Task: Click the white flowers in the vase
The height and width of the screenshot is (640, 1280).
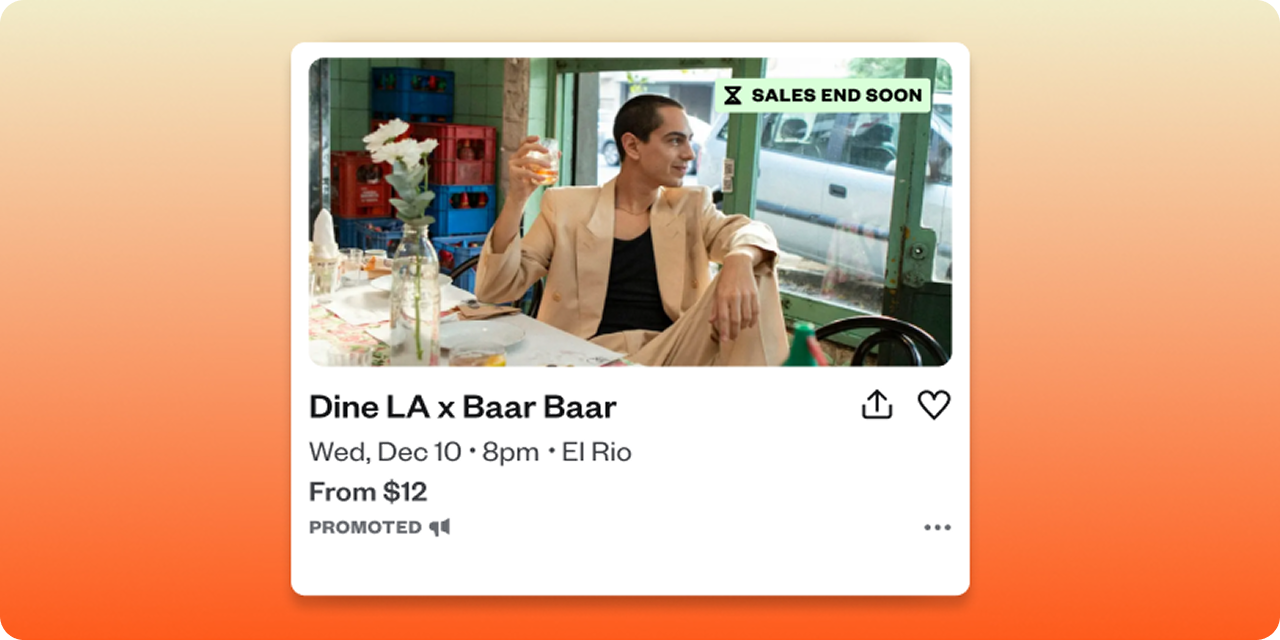Action: pos(400,148)
